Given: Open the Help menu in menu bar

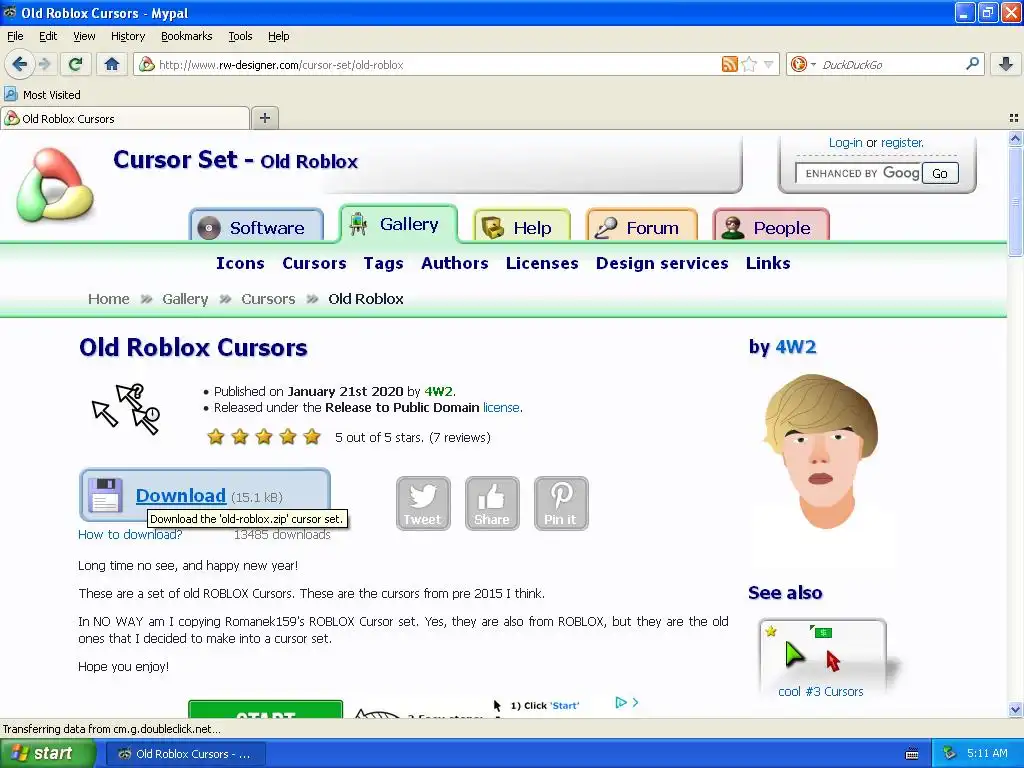Looking at the screenshot, I should (278, 36).
